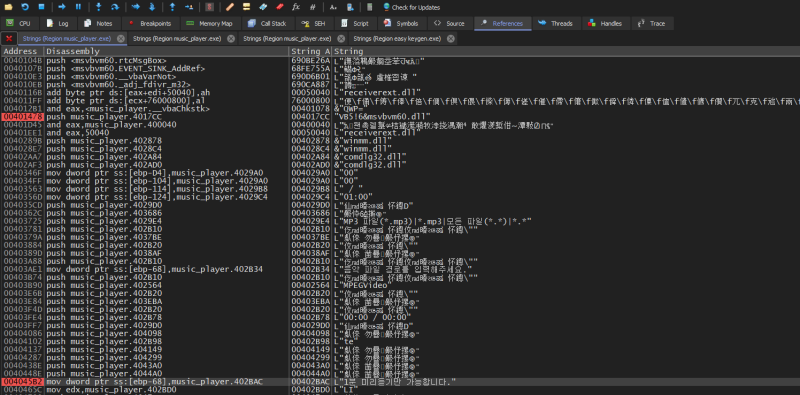Step over the next instruction
This screenshot has width=800, height=395.
click(x=115, y=7)
